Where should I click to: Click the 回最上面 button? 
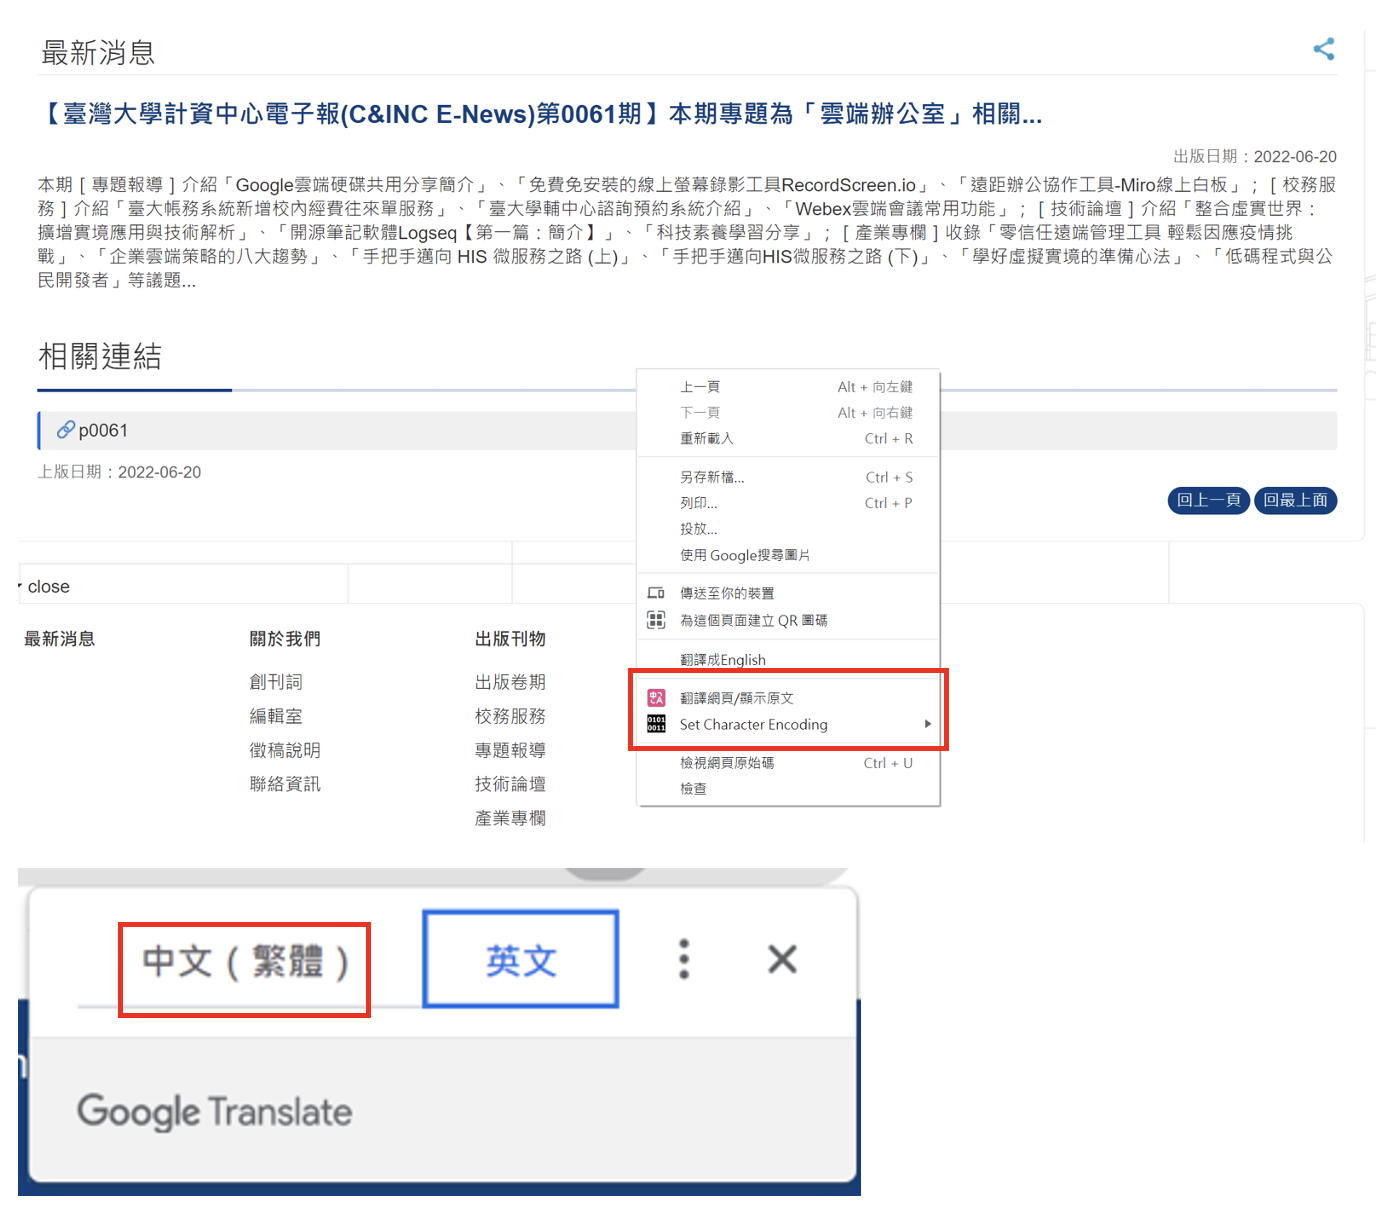click(1295, 500)
